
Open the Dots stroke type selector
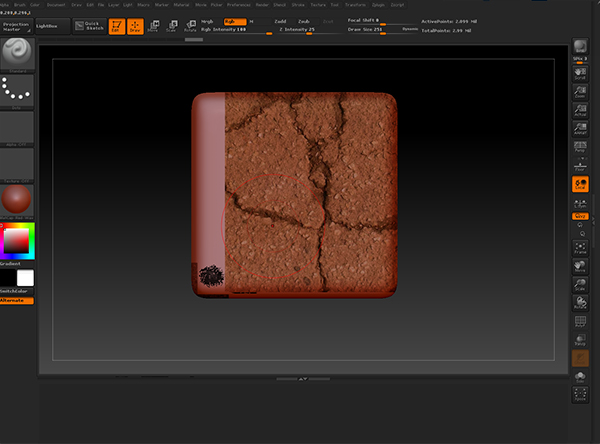pyautogui.click(x=17, y=92)
